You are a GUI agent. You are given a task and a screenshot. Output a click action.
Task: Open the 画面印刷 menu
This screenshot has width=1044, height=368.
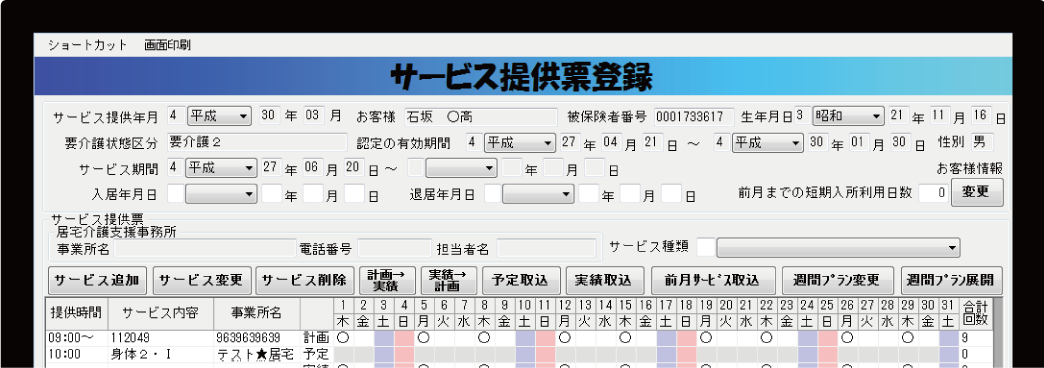click(x=167, y=45)
